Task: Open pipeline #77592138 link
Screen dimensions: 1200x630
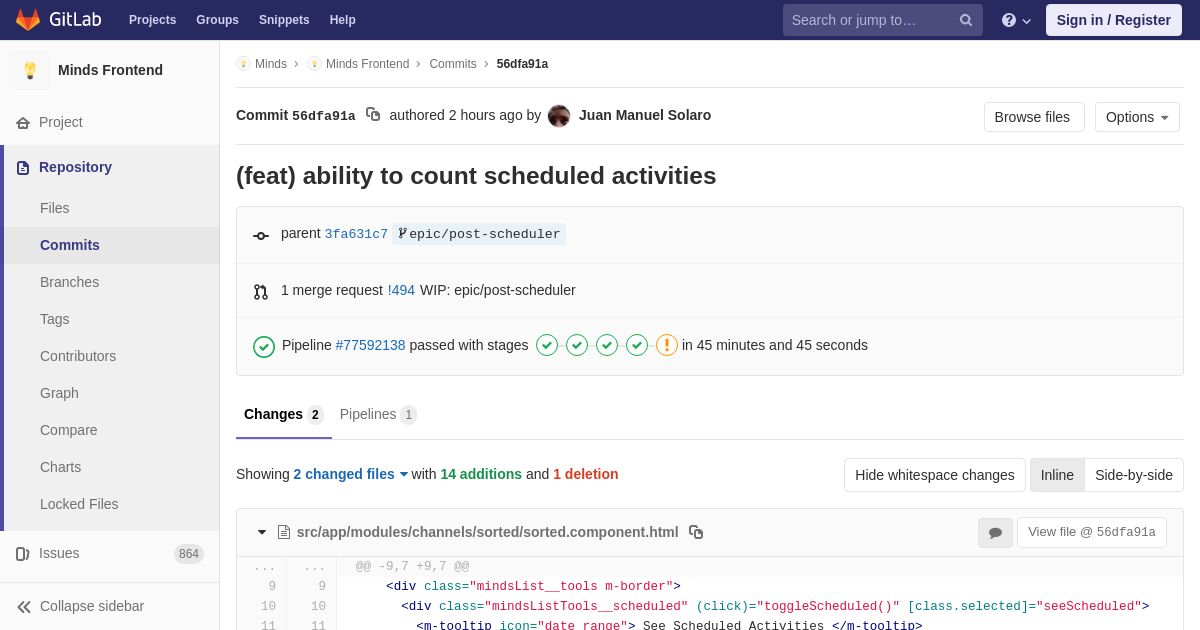Action: 370,345
